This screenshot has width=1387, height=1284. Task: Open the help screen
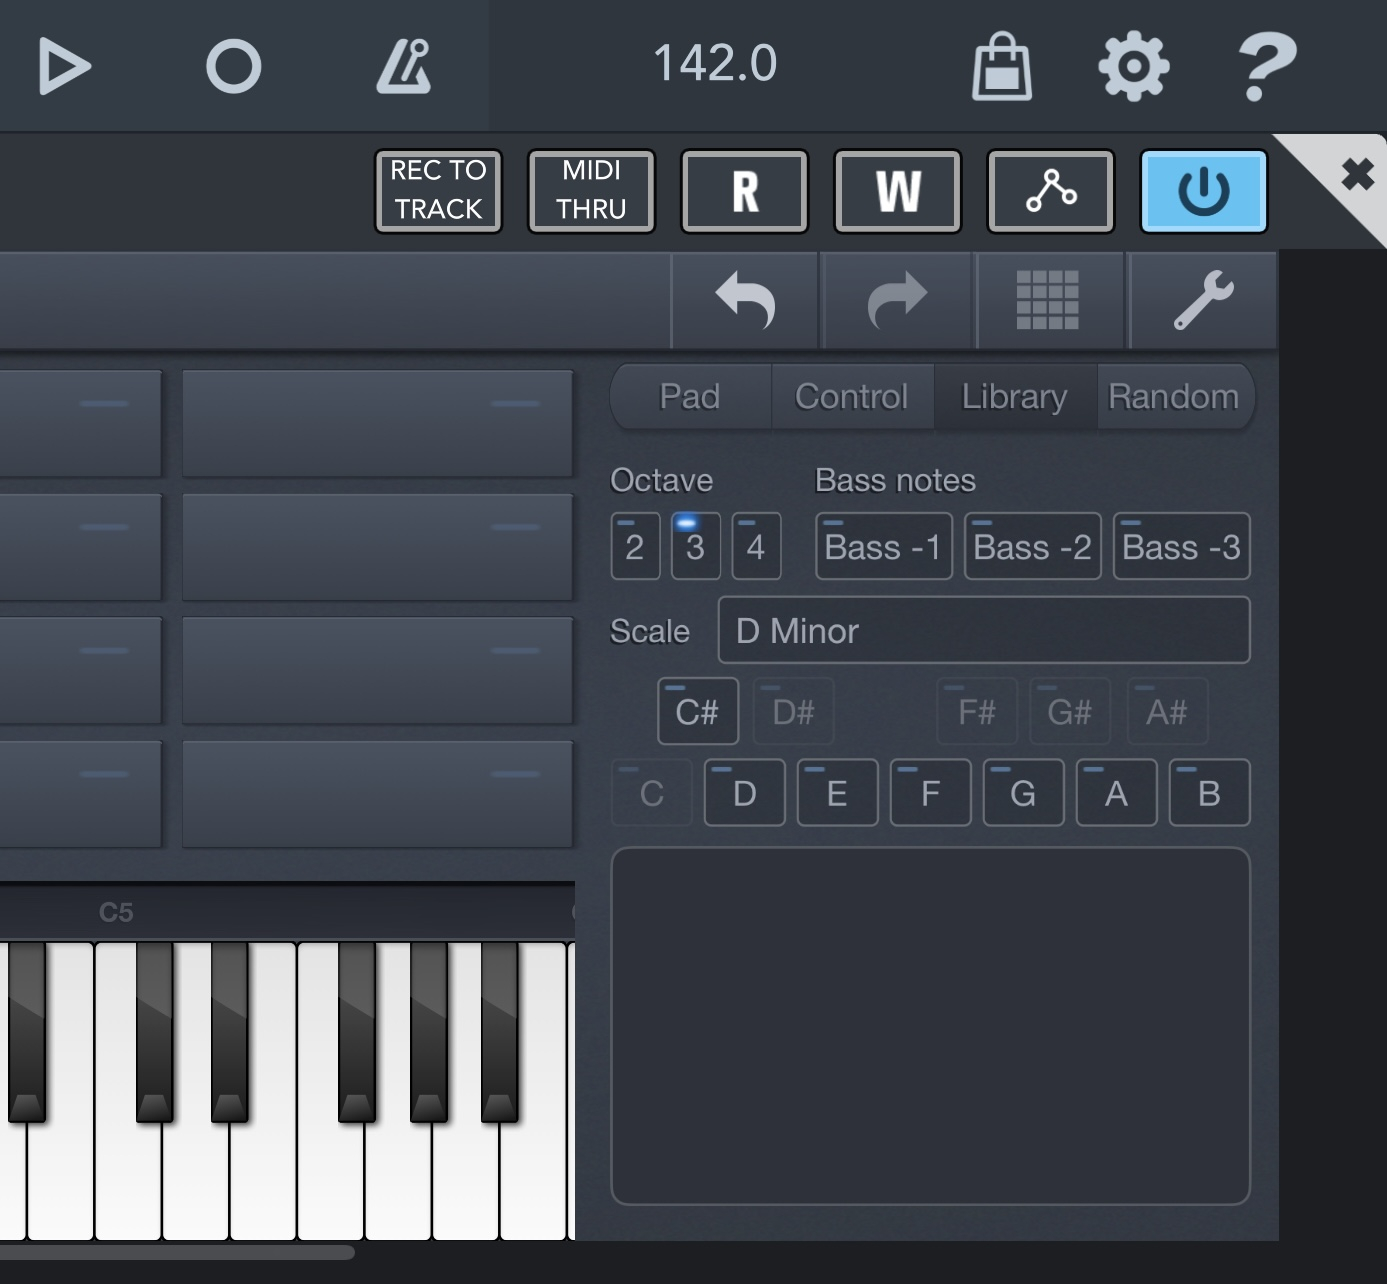[x=1266, y=63]
